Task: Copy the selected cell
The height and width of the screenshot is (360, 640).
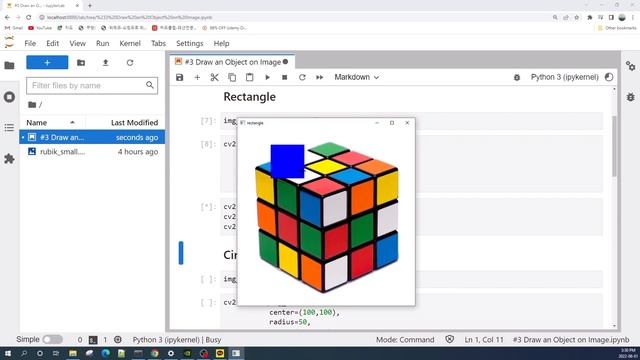Action: [x=232, y=77]
